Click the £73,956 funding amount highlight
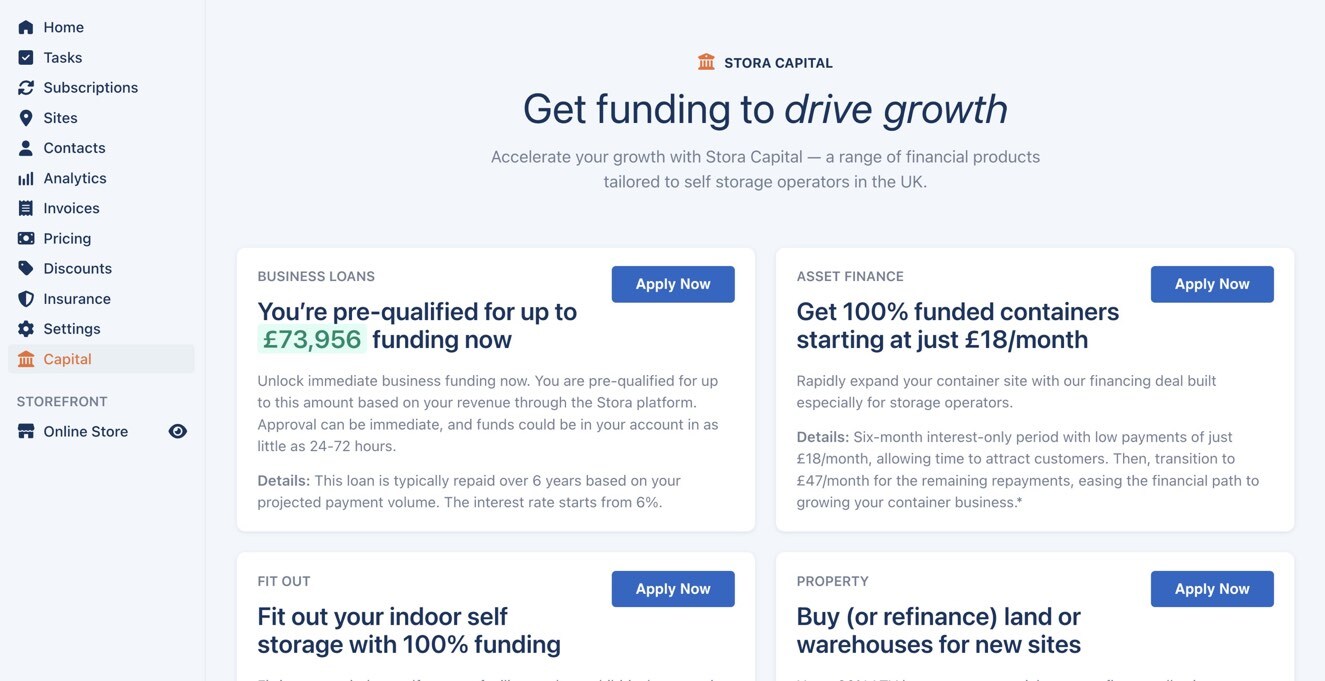 pos(312,339)
